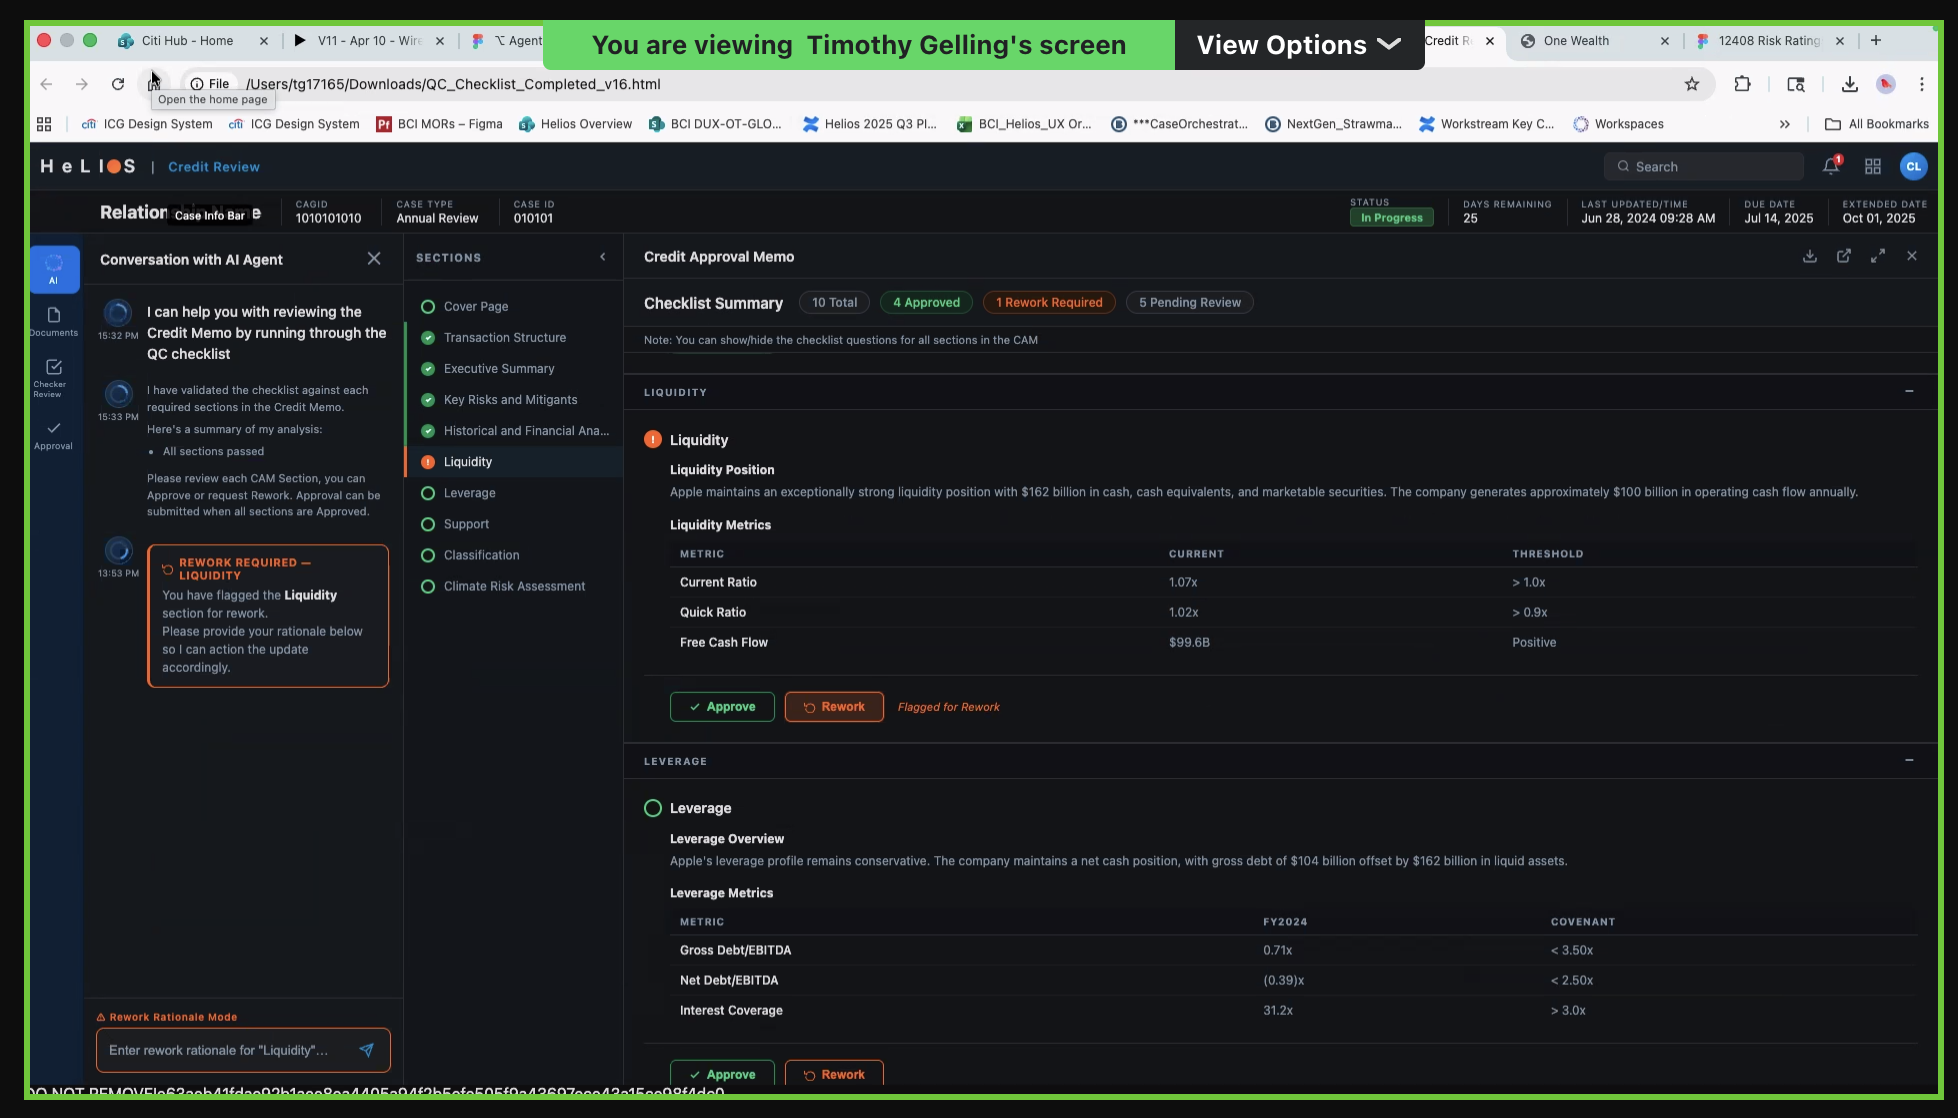Image resolution: width=1958 pixels, height=1118 pixels.
Task: Filter checklist by 1 Rework Required
Action: [x=1049, y=302]
